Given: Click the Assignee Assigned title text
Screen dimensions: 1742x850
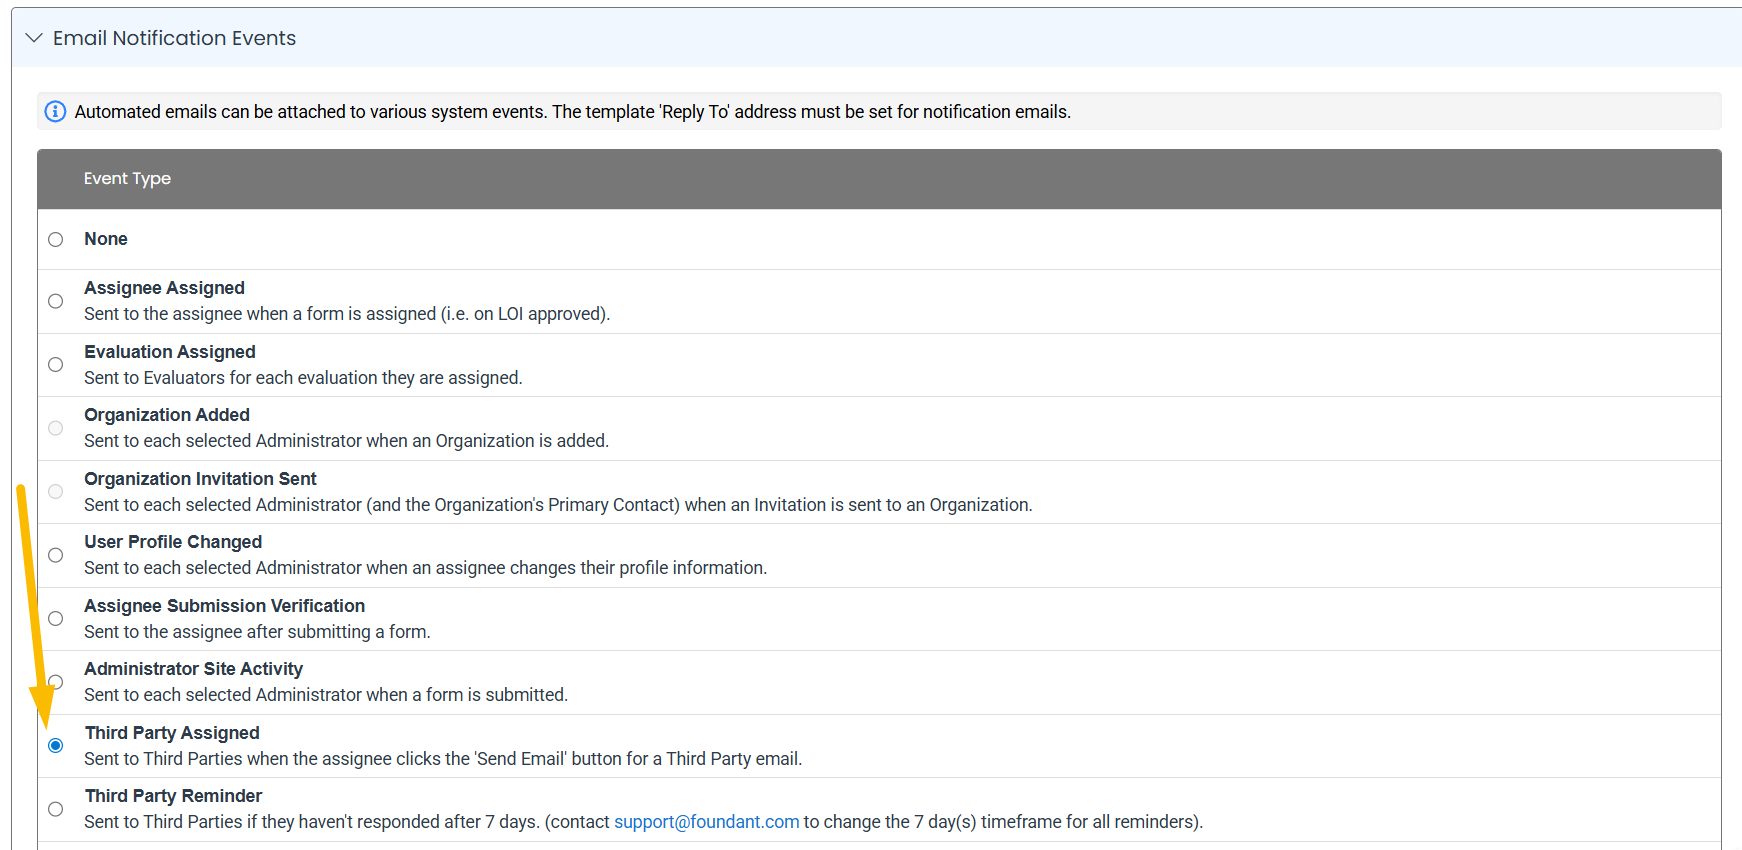Looking at the screenshot, I should coord(164,288).
